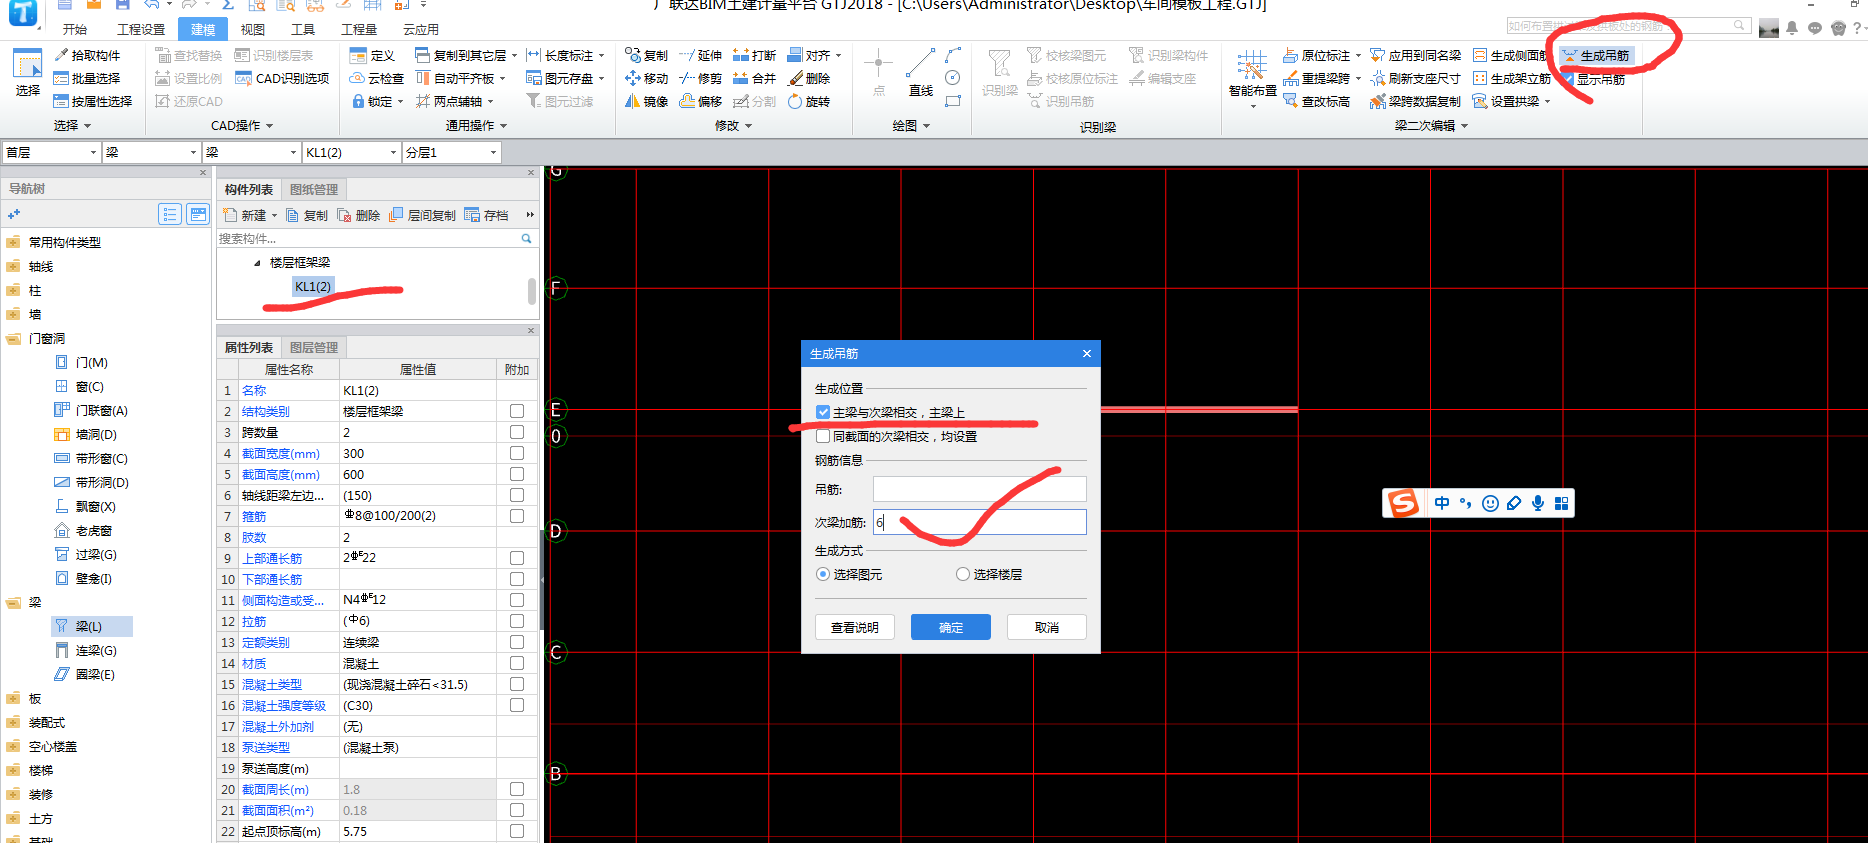The width and height of the screenshot is (1868, 843).
Task: Select the 批量选择 batch selection tool
Action: pyautogui.click(x=87, y=78)
